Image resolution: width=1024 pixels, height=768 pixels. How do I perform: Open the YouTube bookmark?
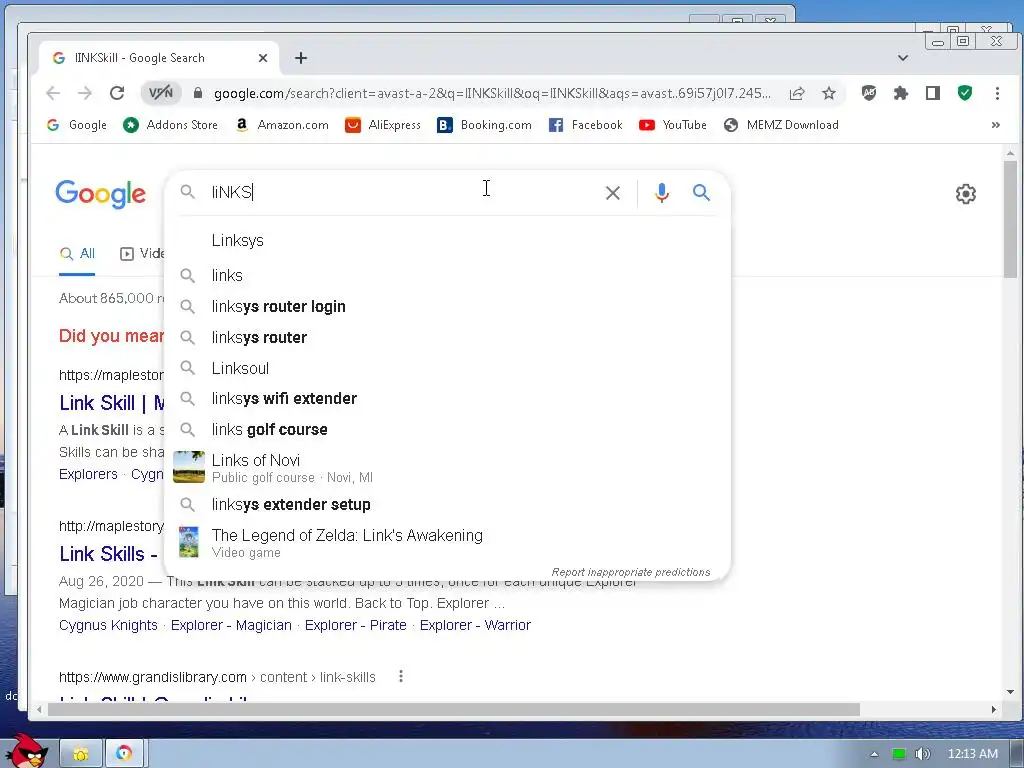click(673, 125)
